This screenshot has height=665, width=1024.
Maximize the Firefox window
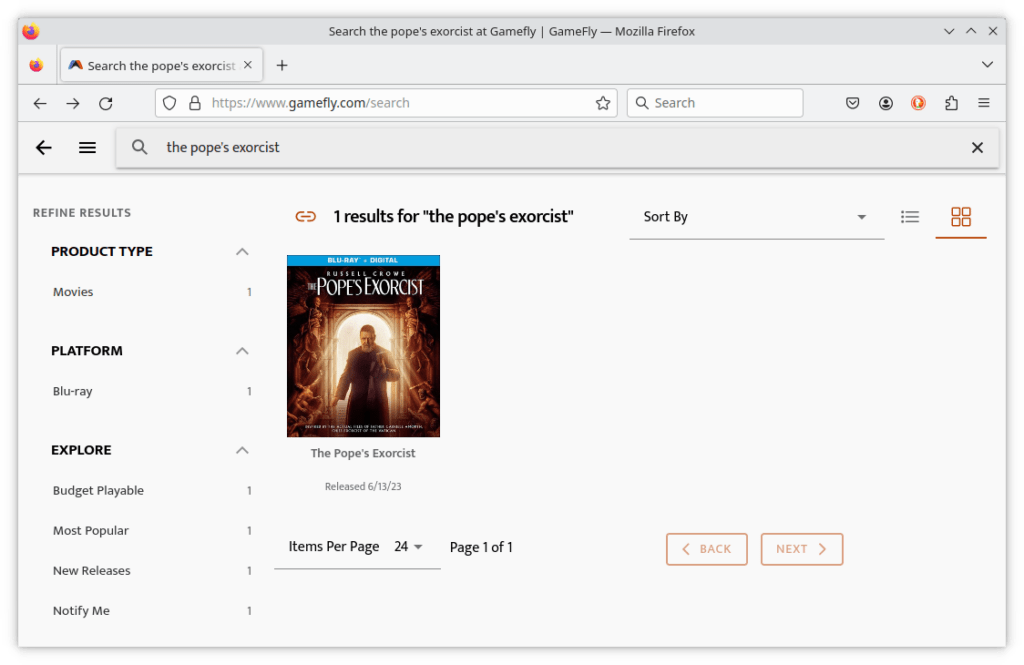pyautogui.click(x=971, y=31)
